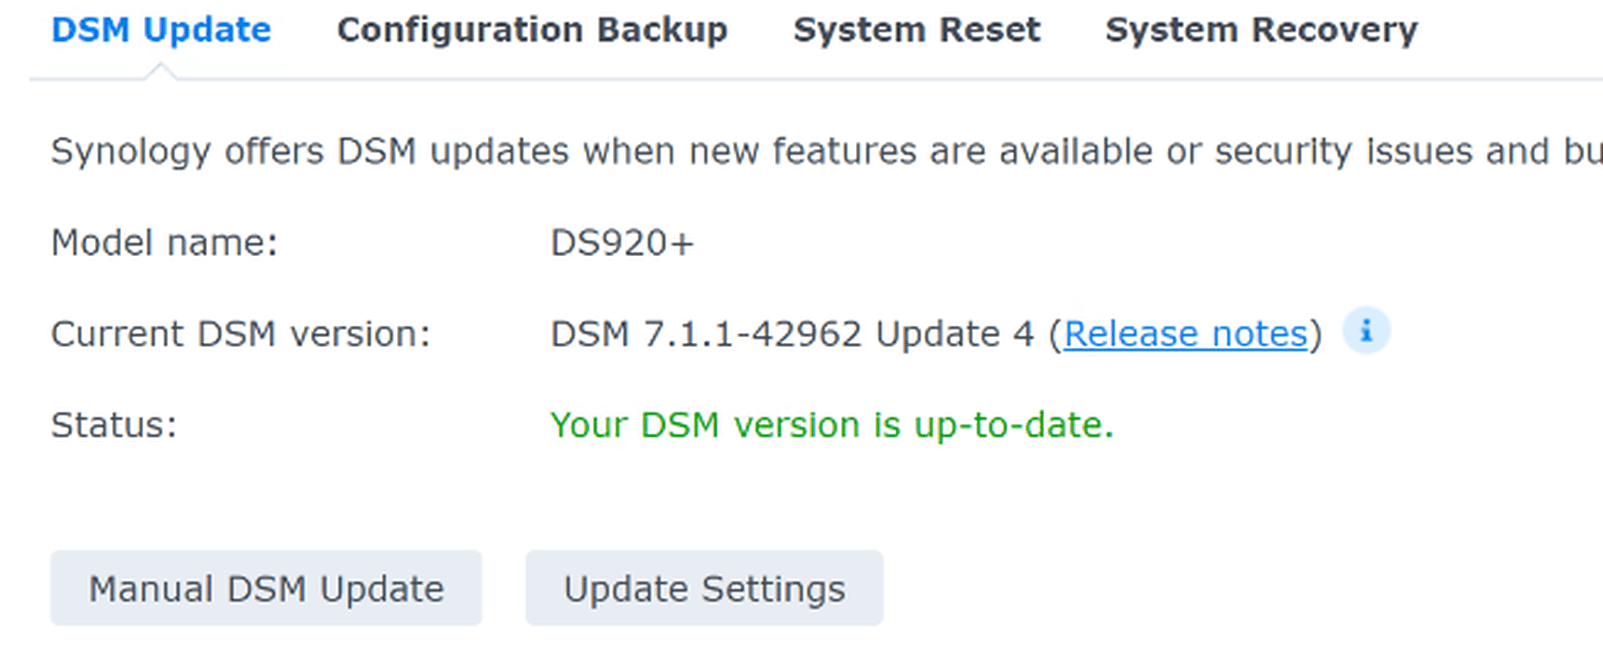1603x653 pixels.
Task: Go to the System Reset tab
Action: pos(916,30)
